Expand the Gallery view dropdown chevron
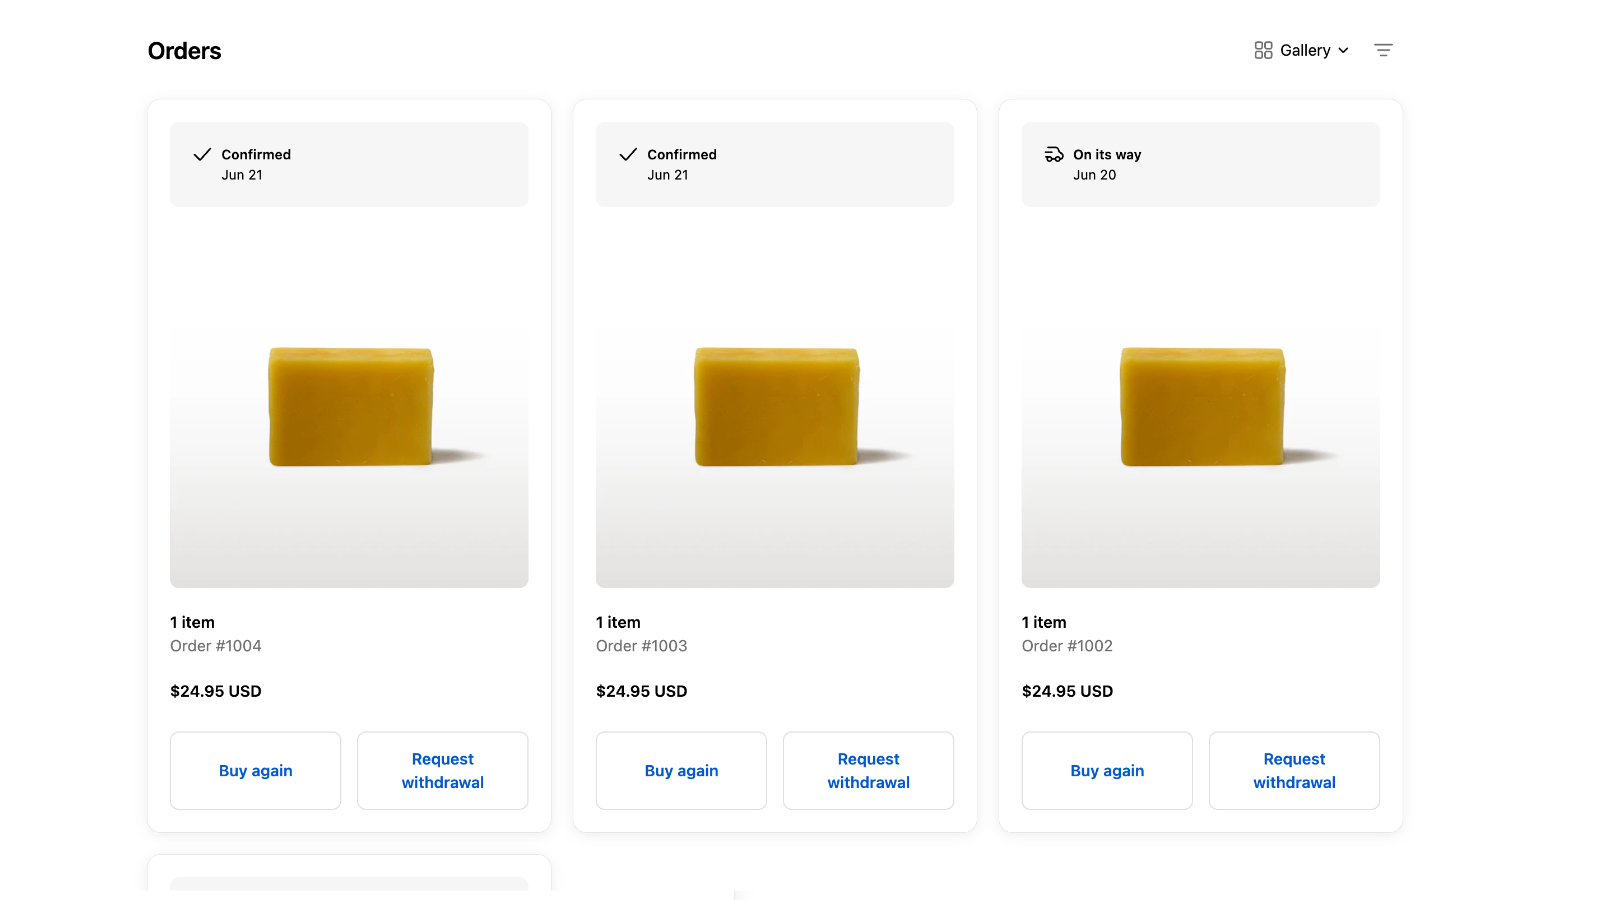The width and height of the screenshot is (1600, 900). [x=1343, y=51]
